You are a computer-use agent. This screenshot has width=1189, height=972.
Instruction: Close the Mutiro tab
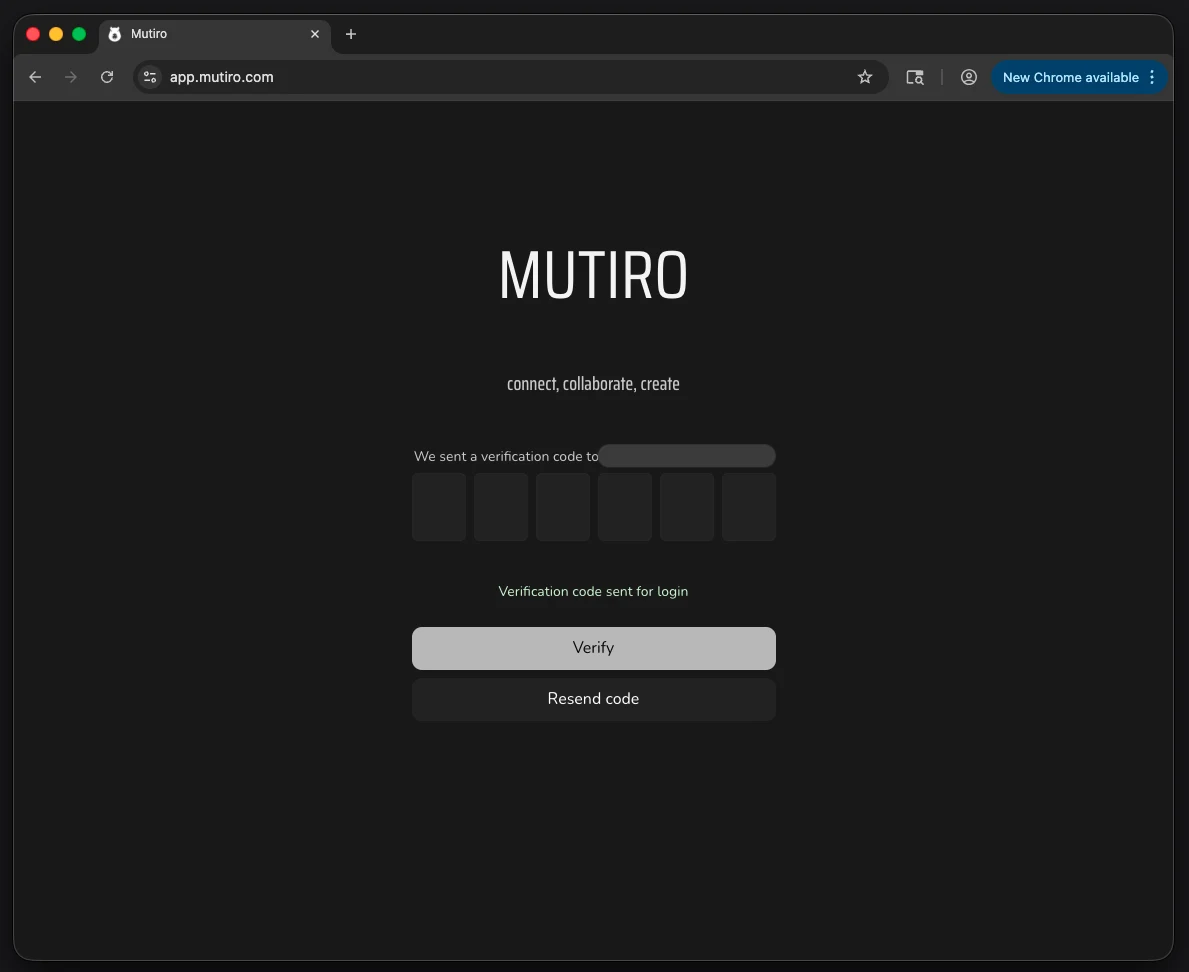point(315,34)
